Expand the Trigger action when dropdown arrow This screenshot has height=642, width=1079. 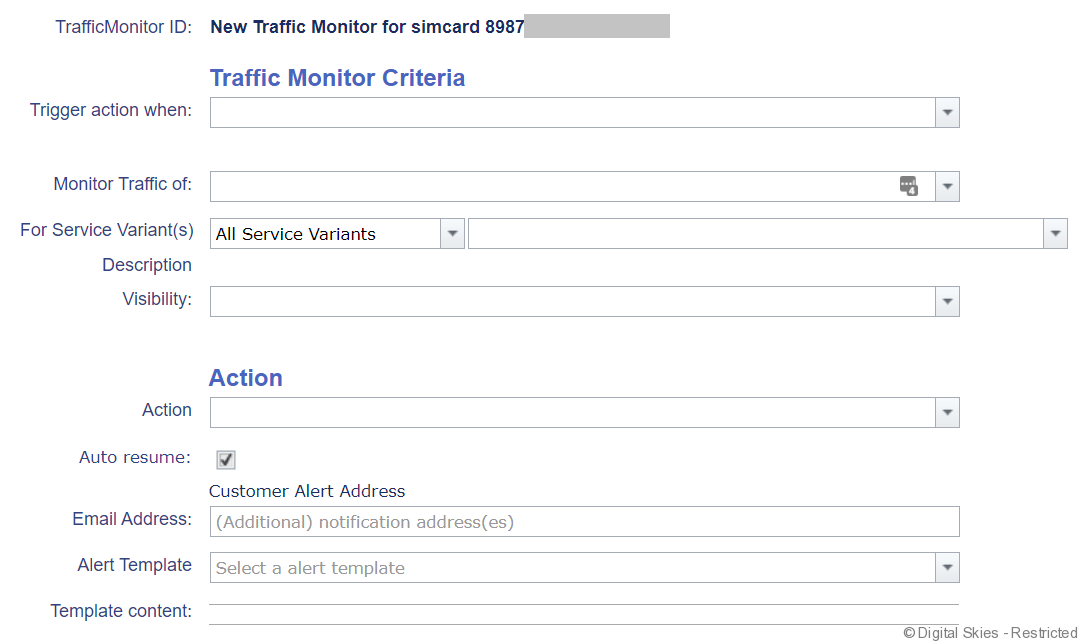(x=947, y=112)
